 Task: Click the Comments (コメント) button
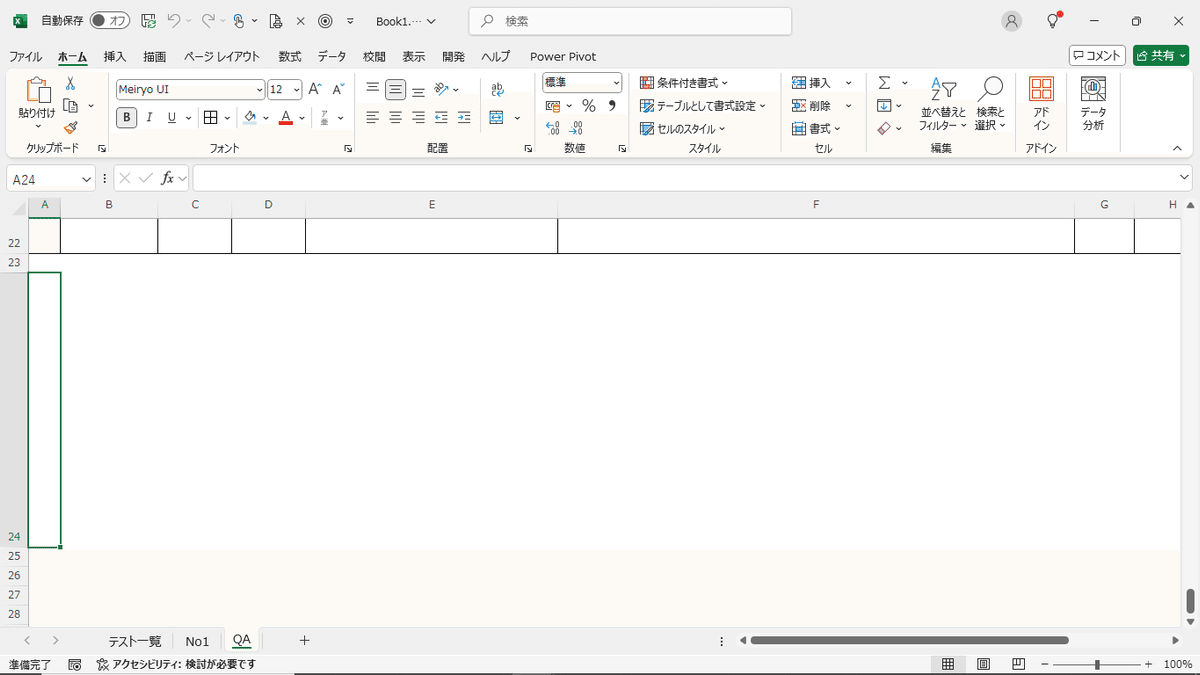click(1097, 56)
